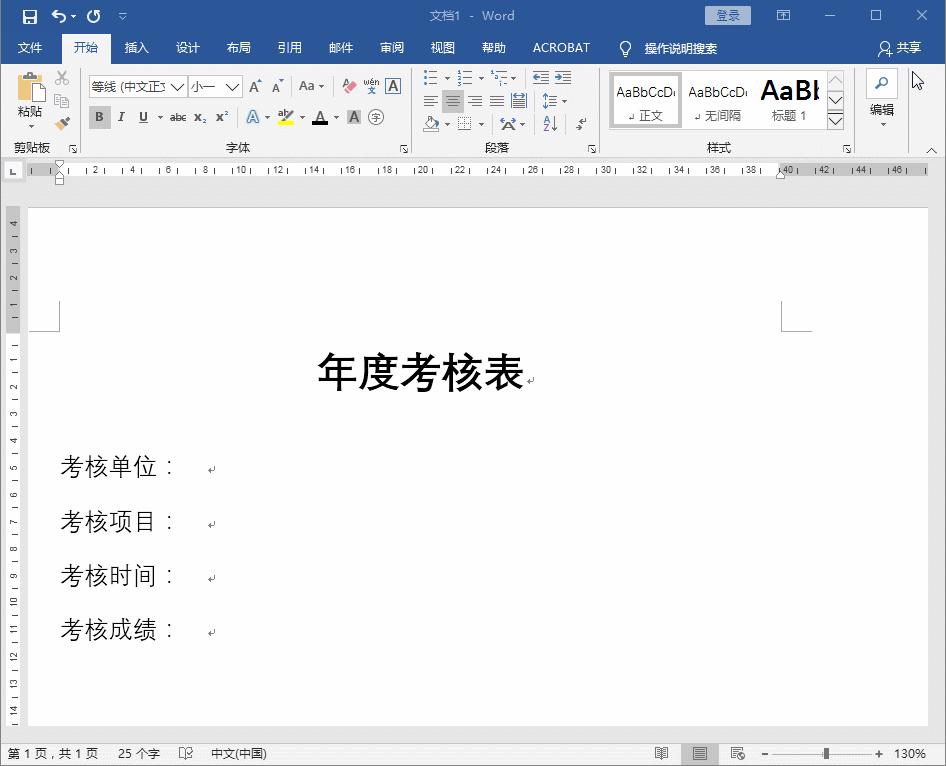Apply the 标题 1 style
The width and height of the screenshot is (946, 766).
[790, 98]
